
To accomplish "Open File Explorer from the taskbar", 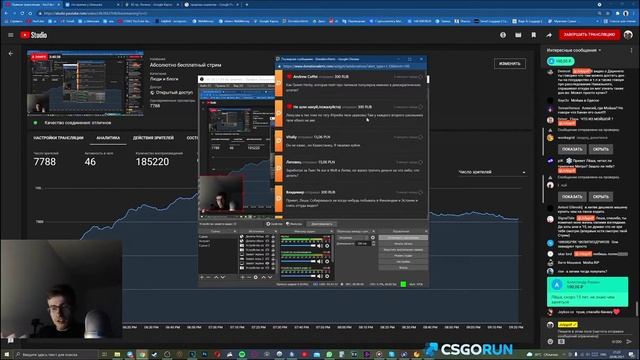I will click(x=117, y=354).
